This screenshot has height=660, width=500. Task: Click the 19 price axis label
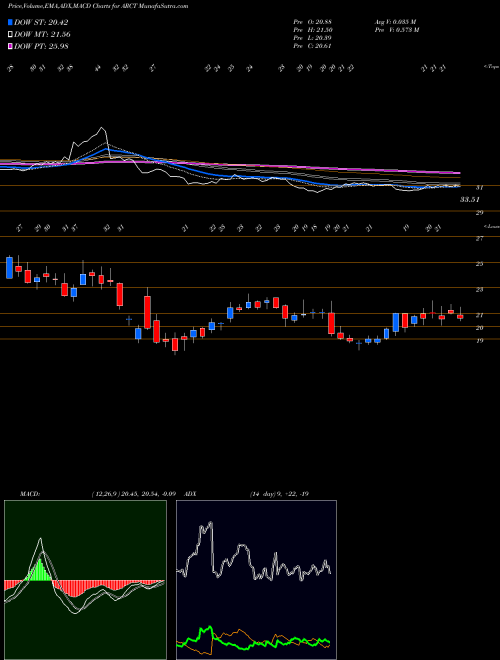tap(479, 340)
